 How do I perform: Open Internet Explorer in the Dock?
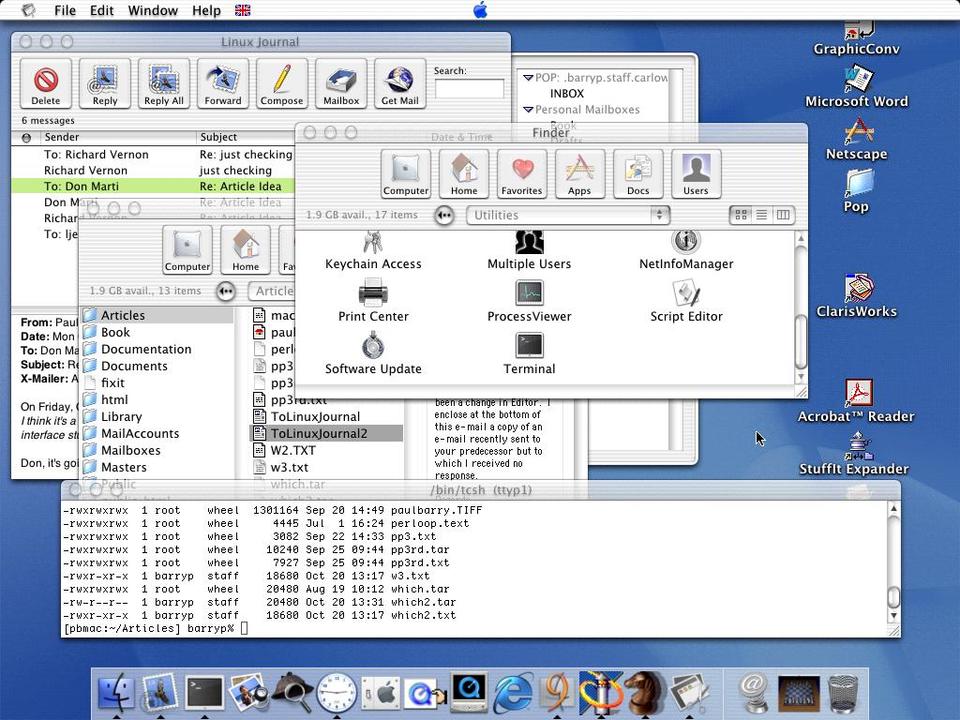pos(514,692)
